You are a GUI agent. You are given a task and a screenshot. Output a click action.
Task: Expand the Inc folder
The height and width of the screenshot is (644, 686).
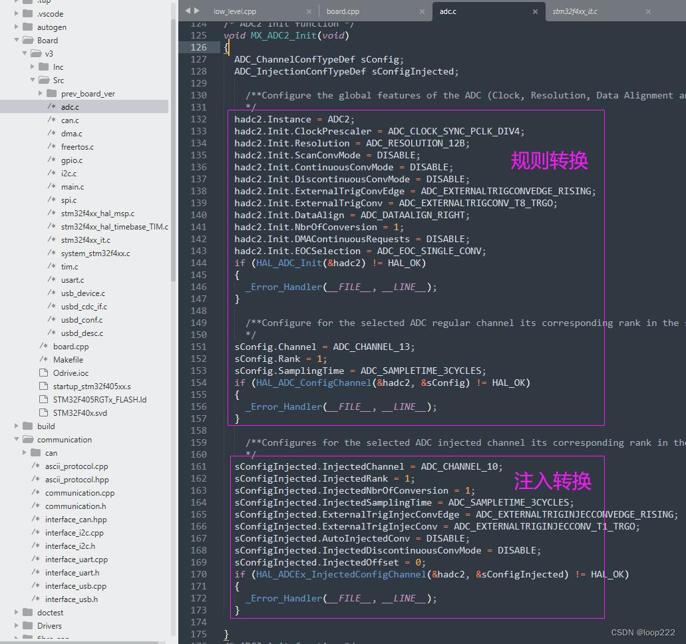(x=32, y=66)
